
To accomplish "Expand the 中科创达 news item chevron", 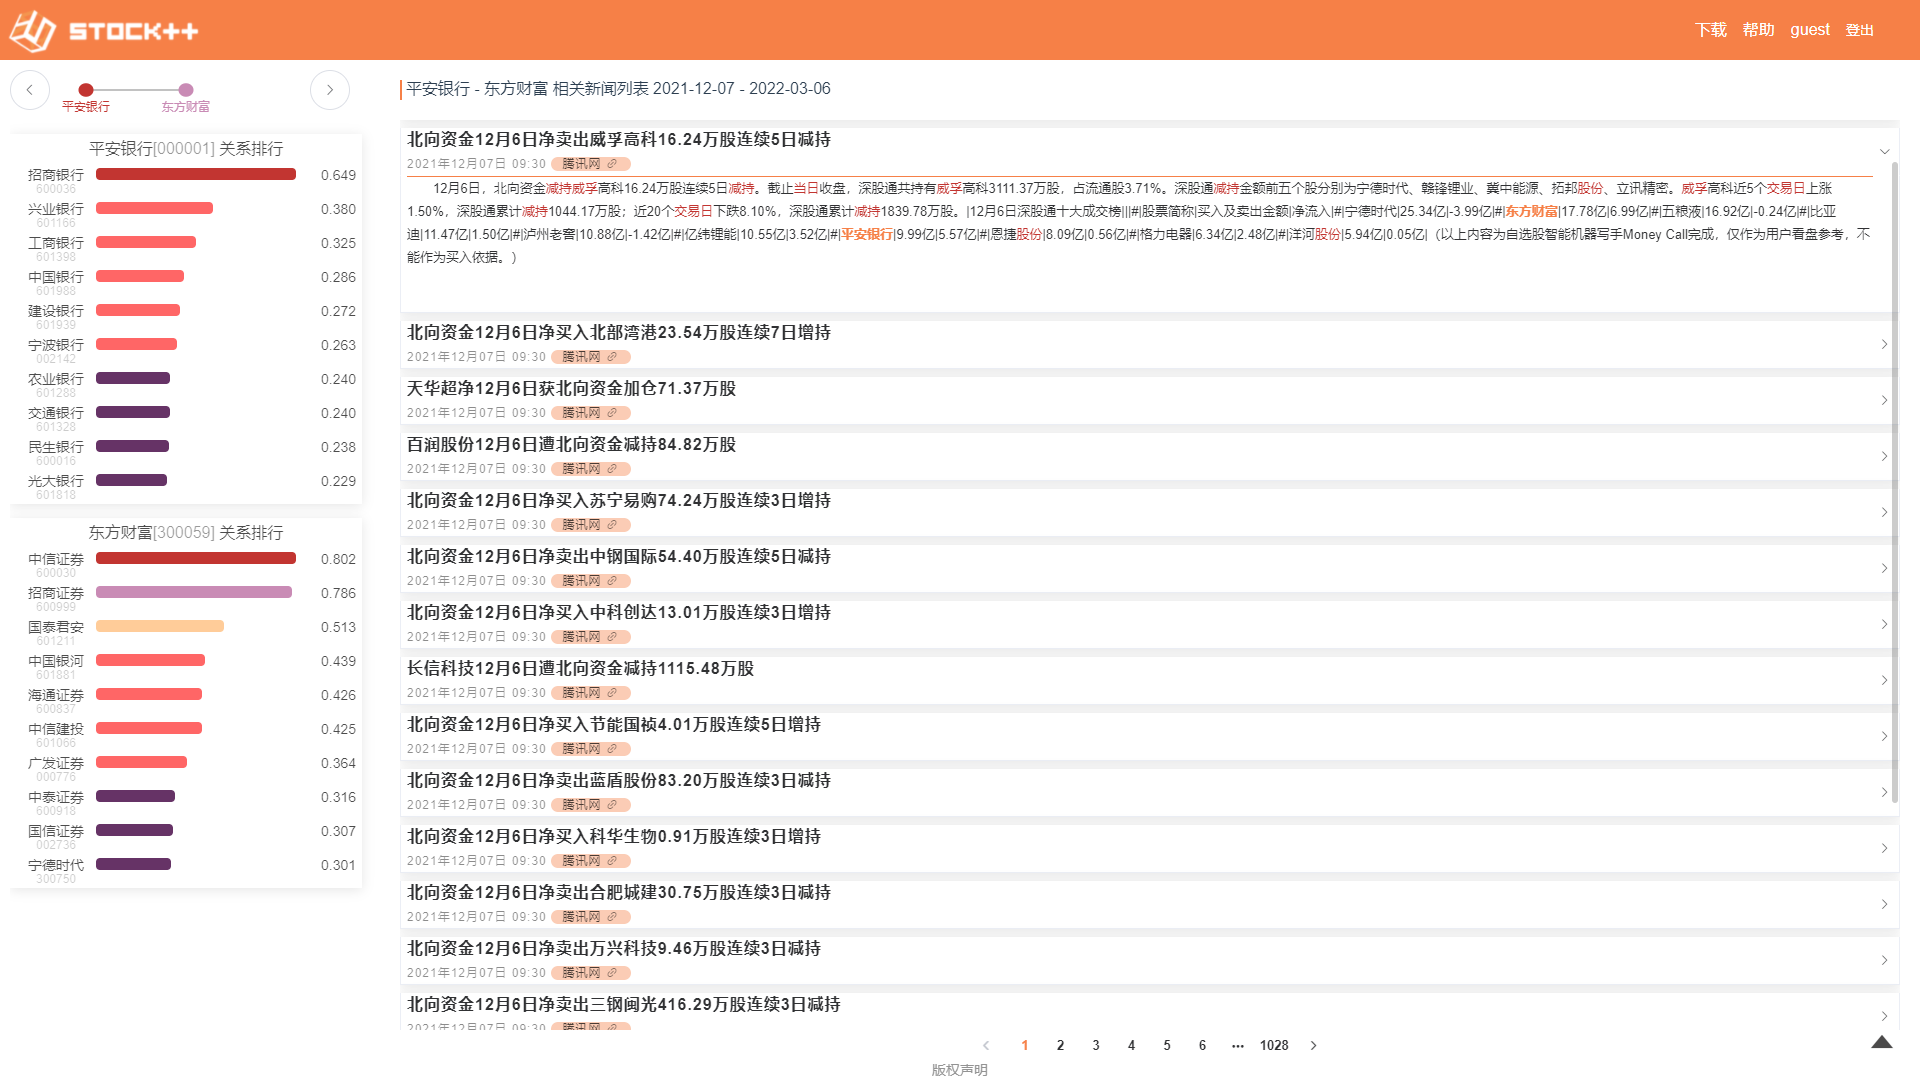I will click(1884, 624).
